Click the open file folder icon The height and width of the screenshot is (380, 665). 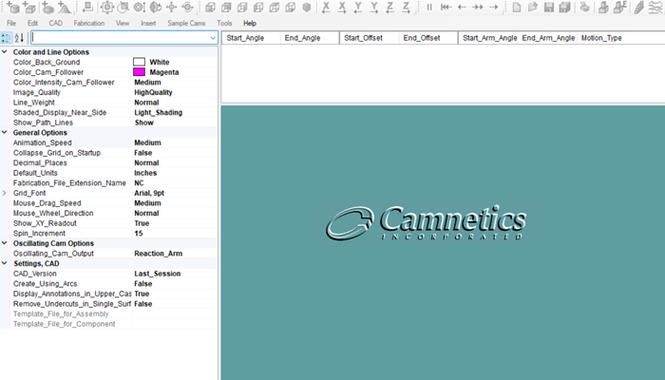(x=533, y=7)
